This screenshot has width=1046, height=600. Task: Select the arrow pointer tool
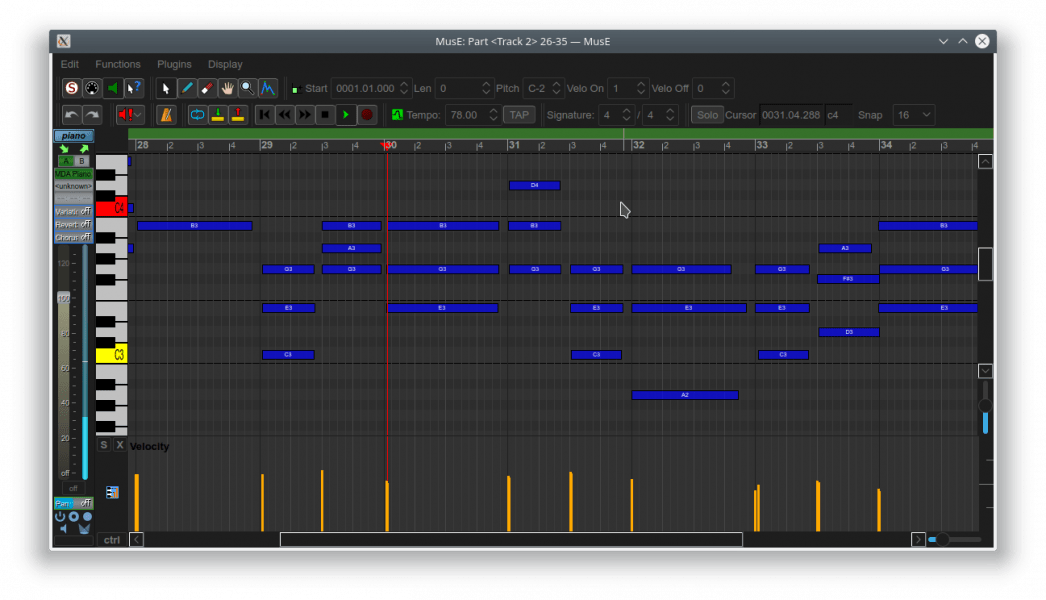(165, 88)
